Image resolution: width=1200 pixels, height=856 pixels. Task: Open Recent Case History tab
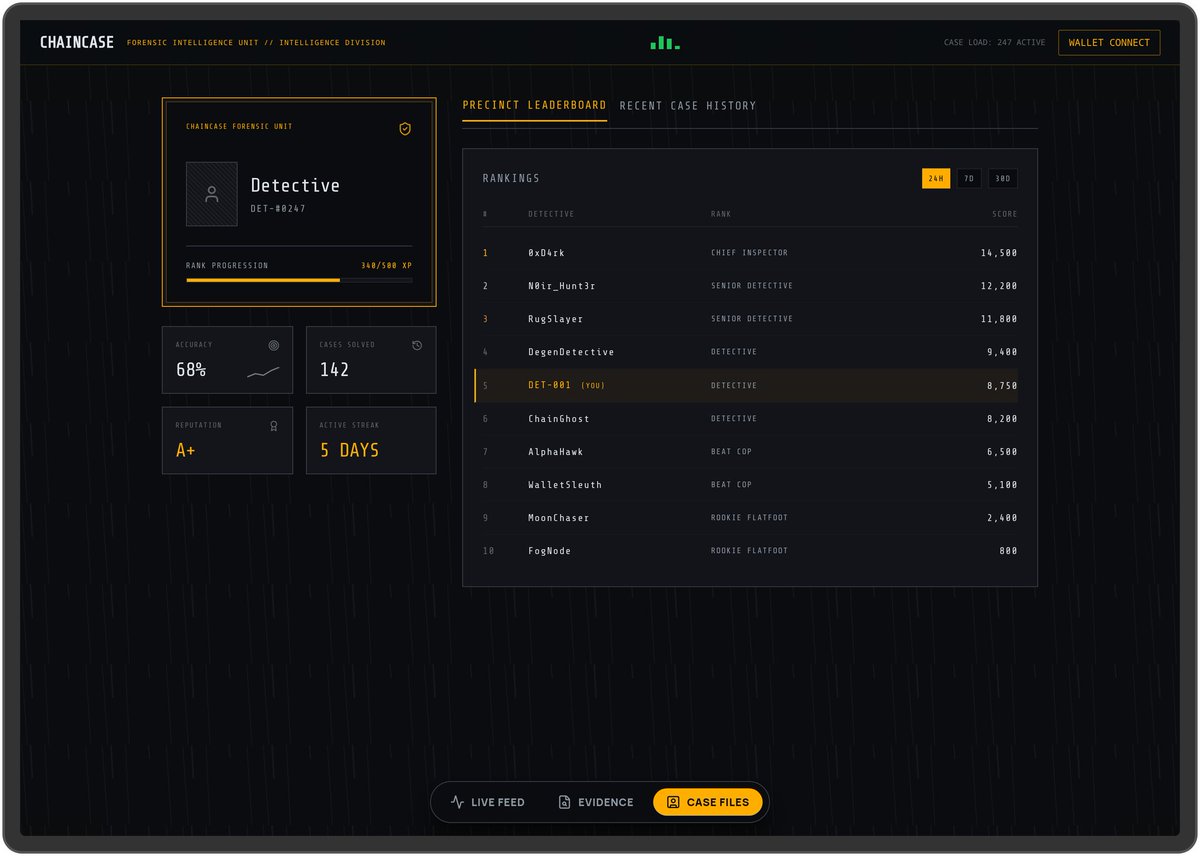(688, 105)
